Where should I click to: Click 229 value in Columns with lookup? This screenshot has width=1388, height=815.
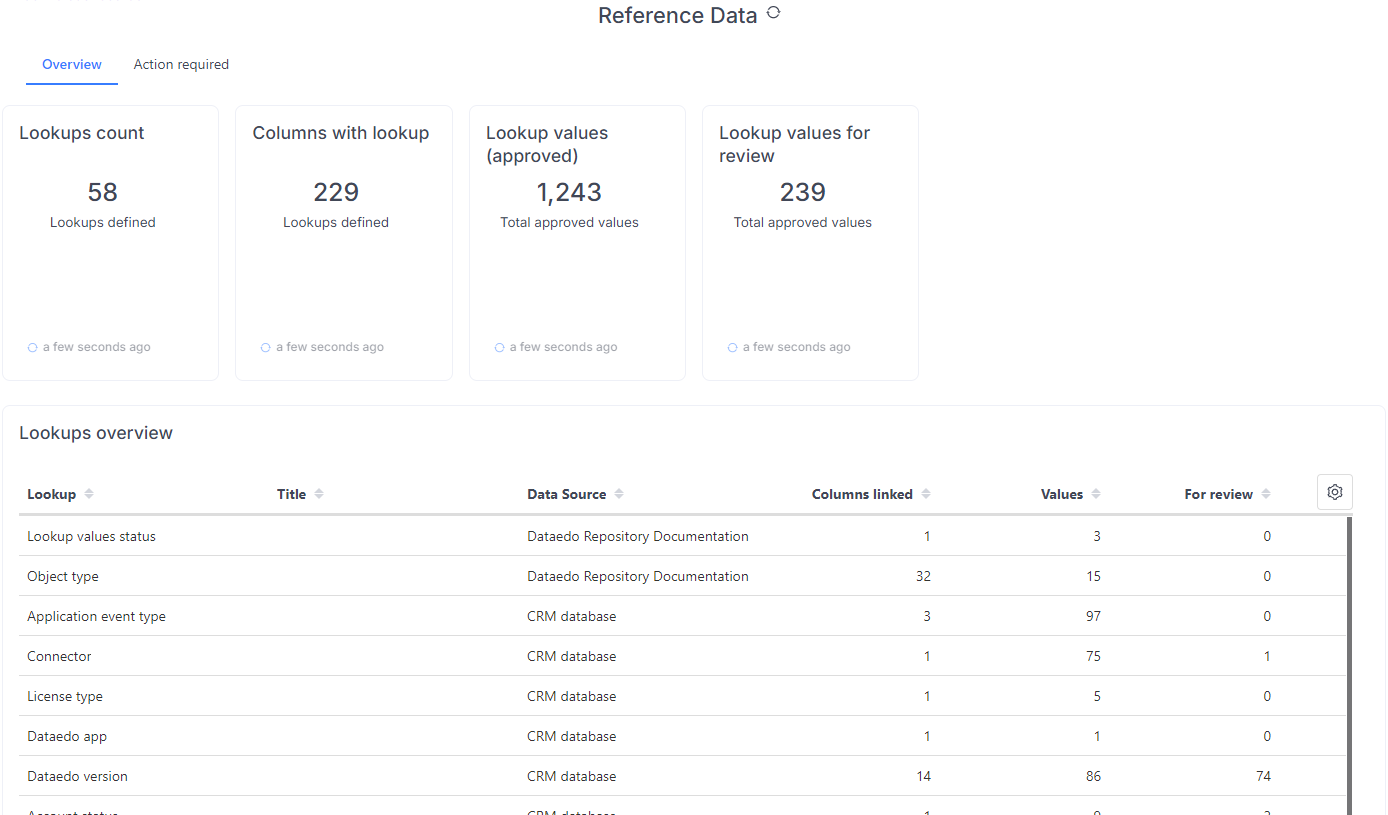(x=336, y=192)
